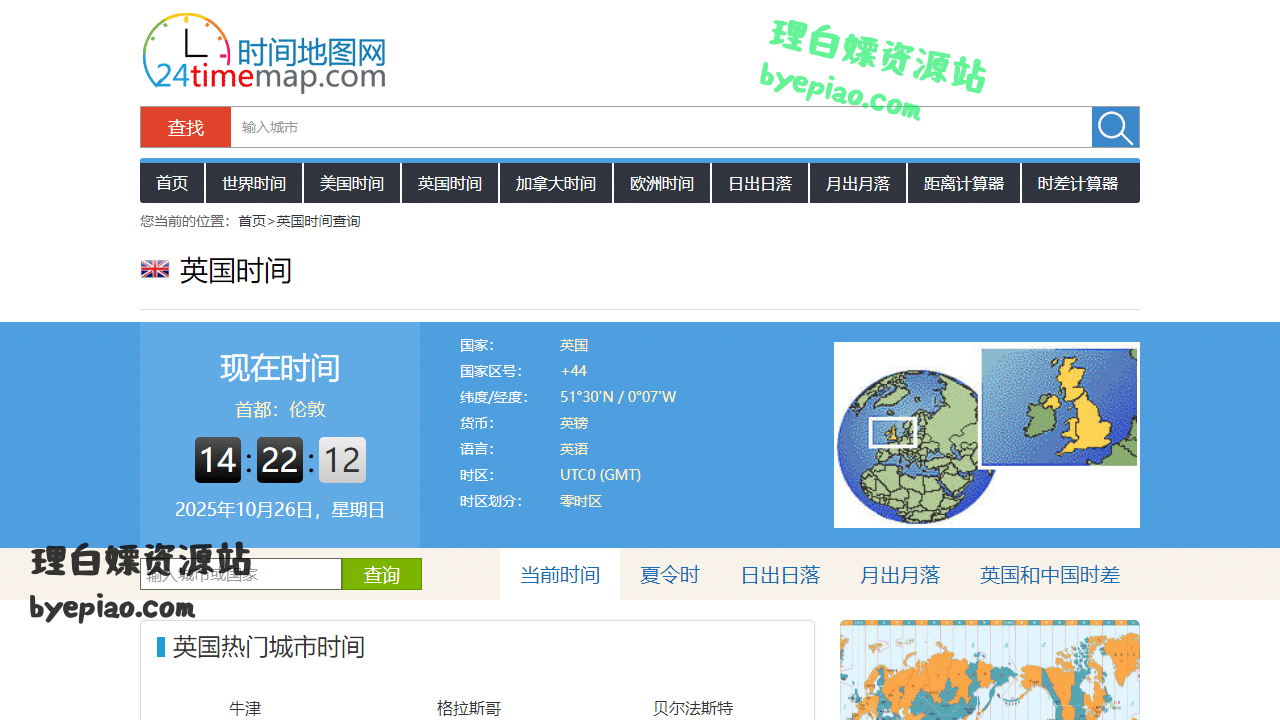Screen dimensions: 1280x720
Task: Open the 牛津 city time link
Action: (x=245, y=708)
